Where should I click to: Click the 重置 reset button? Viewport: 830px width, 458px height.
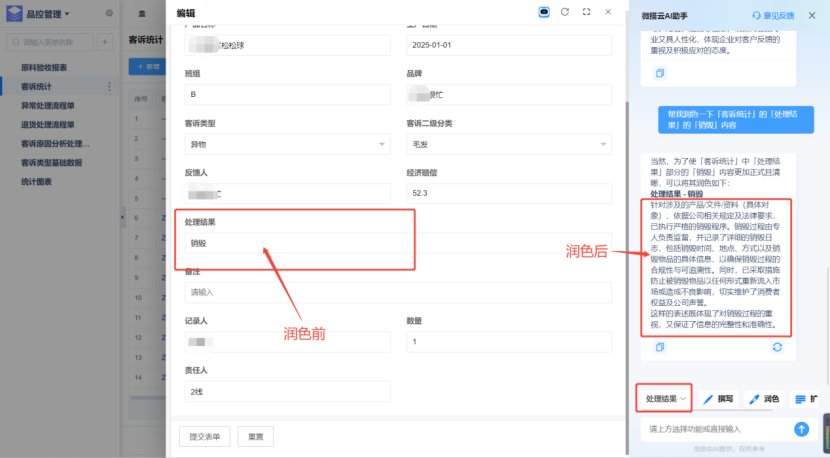pyautogui.click(x=256, y=436)
